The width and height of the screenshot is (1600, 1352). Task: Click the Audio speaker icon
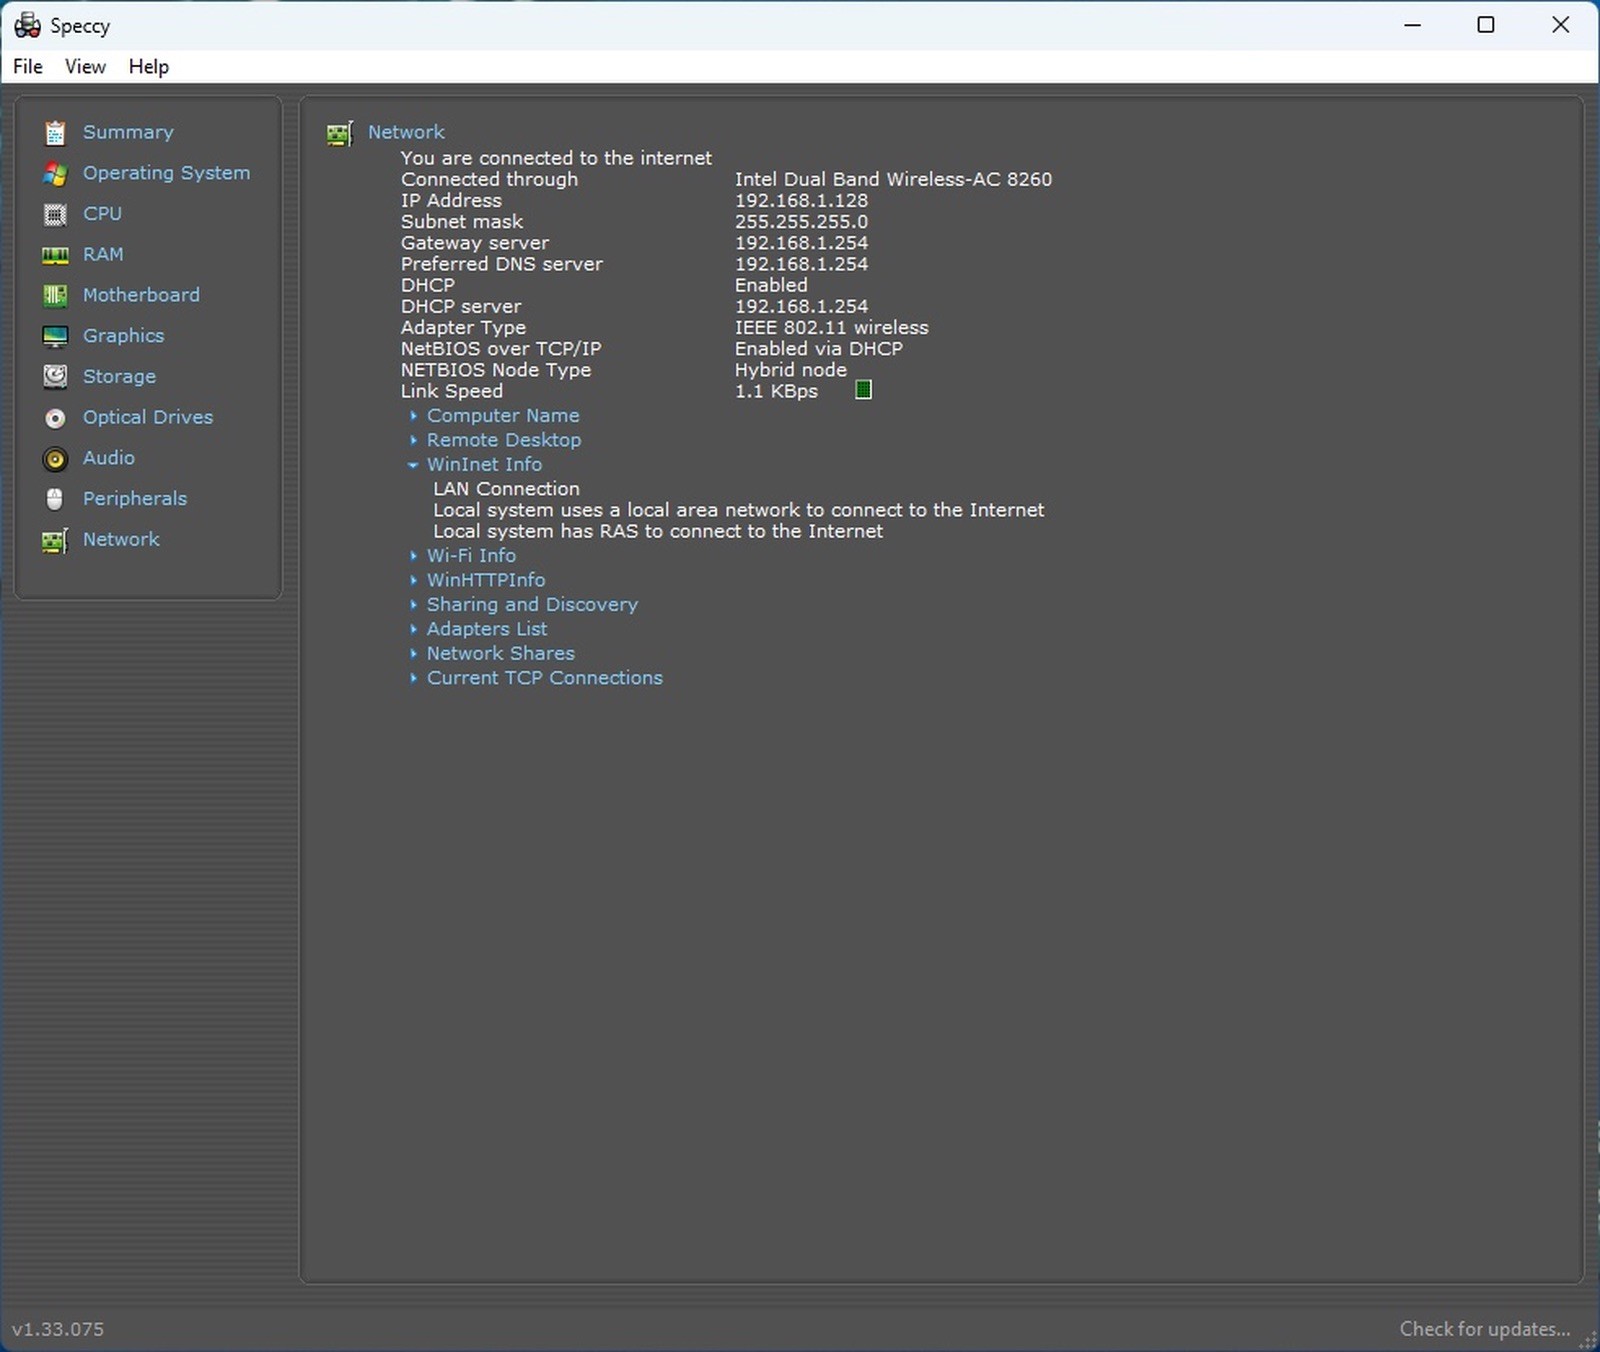pos(55,458)
